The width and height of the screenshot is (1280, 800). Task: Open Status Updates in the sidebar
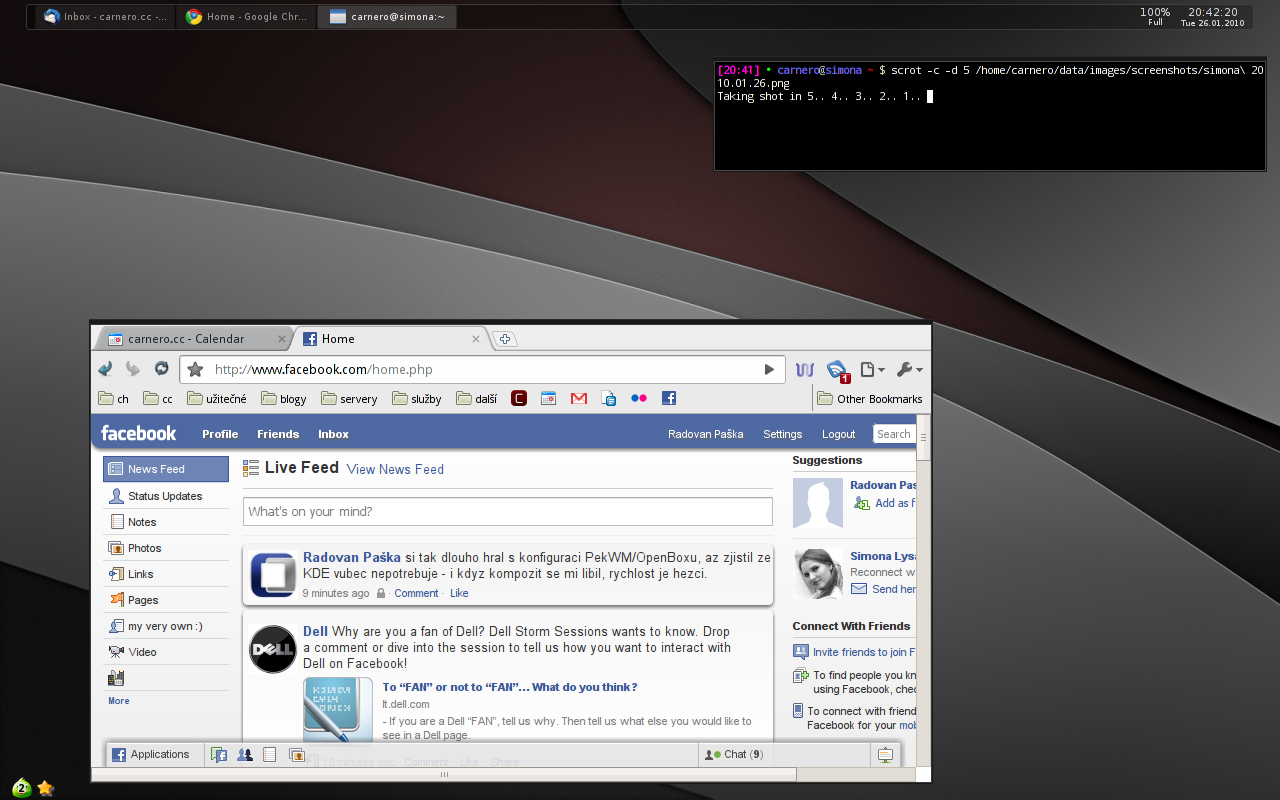(x=166, y=496)
